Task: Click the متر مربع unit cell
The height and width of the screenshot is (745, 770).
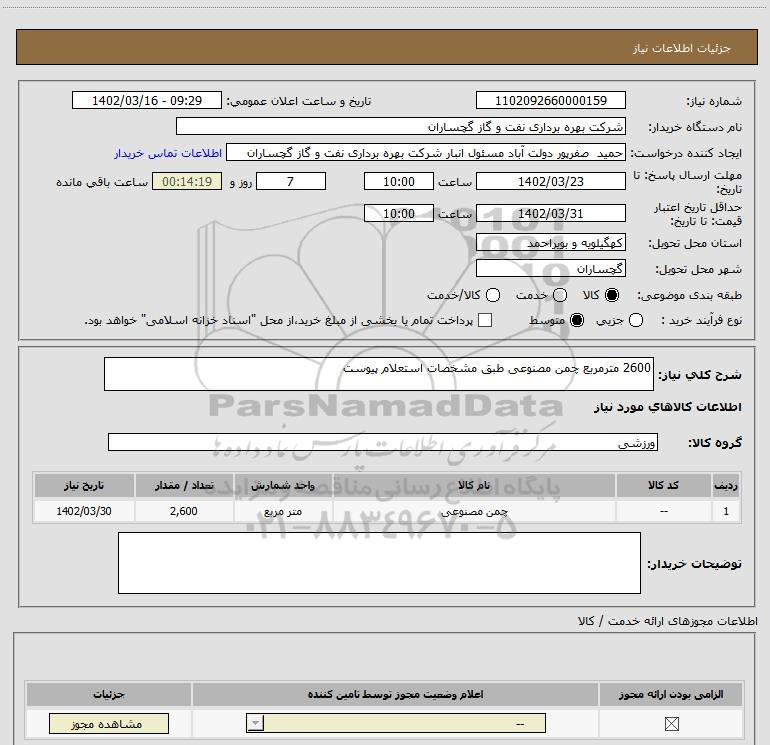Action: 283,511
